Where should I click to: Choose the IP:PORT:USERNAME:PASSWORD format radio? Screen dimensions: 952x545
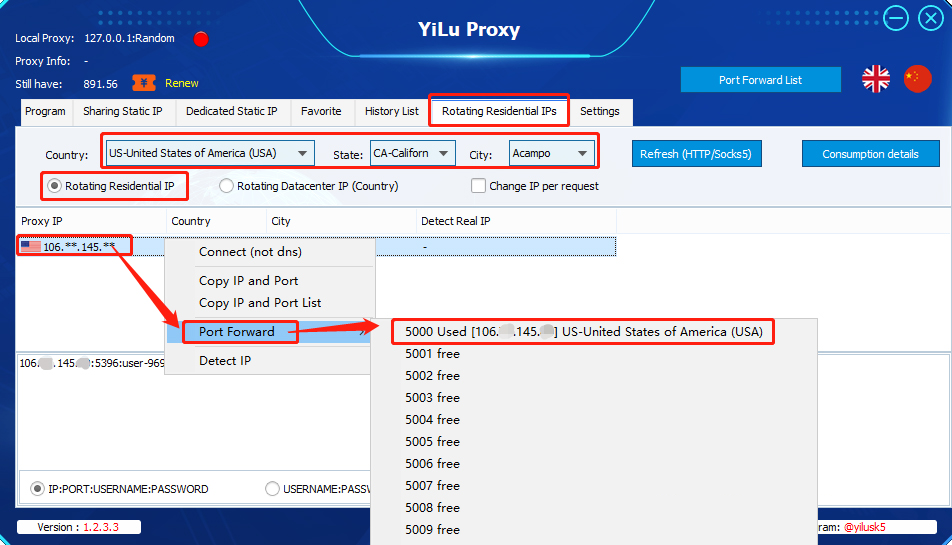(x=38, y=489)
